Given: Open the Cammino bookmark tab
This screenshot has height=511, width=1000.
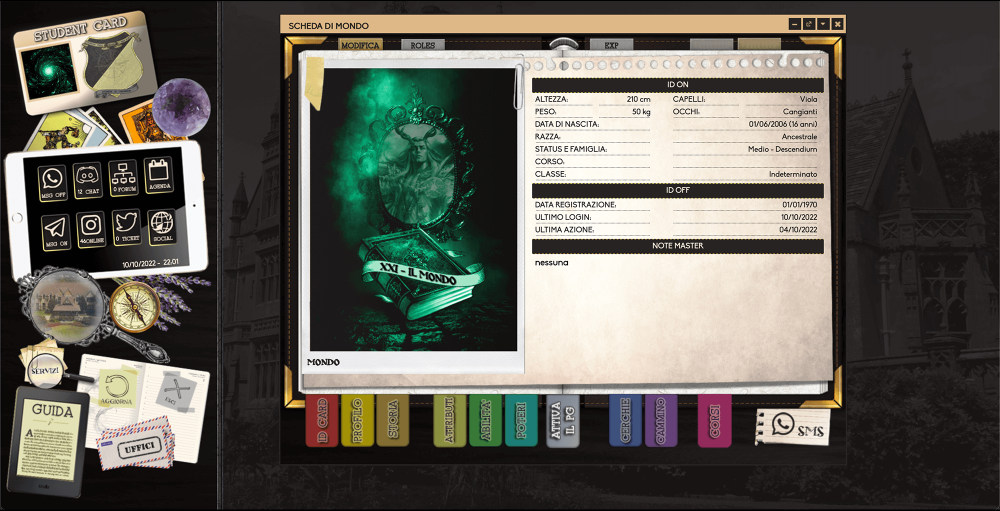Looking at the screenshot, I should click(661, 420).
